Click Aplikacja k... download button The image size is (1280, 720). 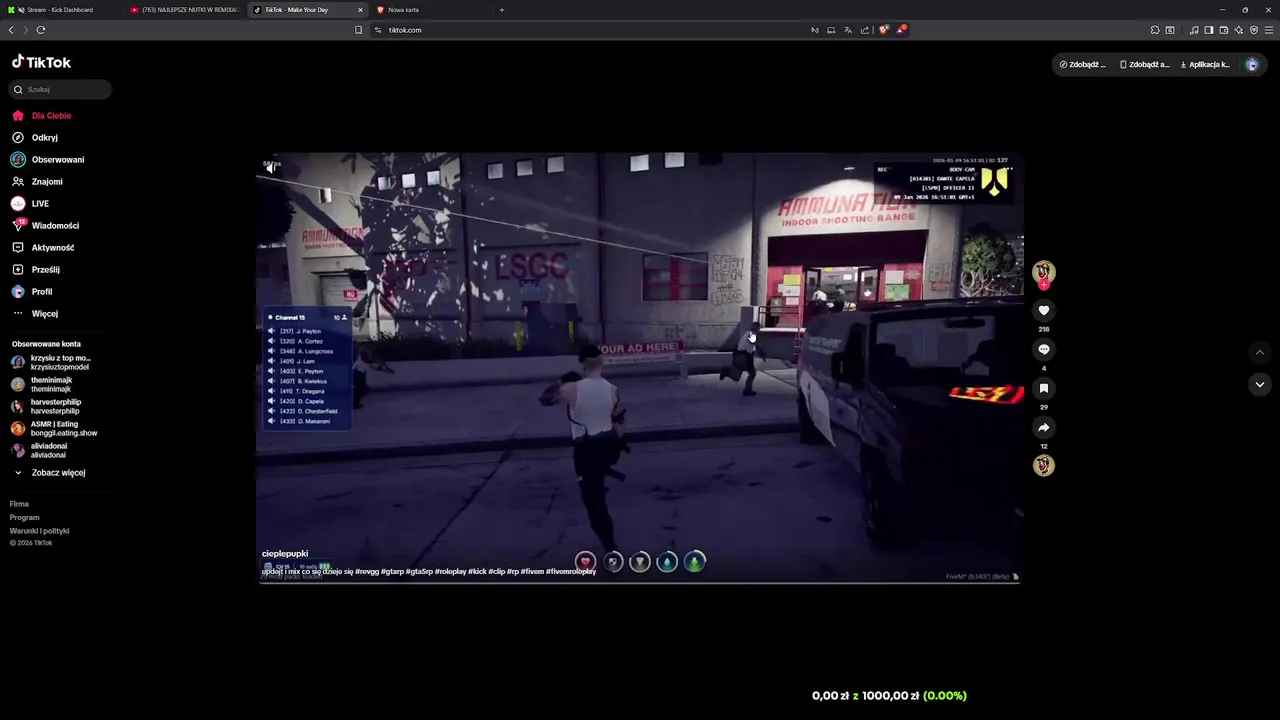[1205, 65]
